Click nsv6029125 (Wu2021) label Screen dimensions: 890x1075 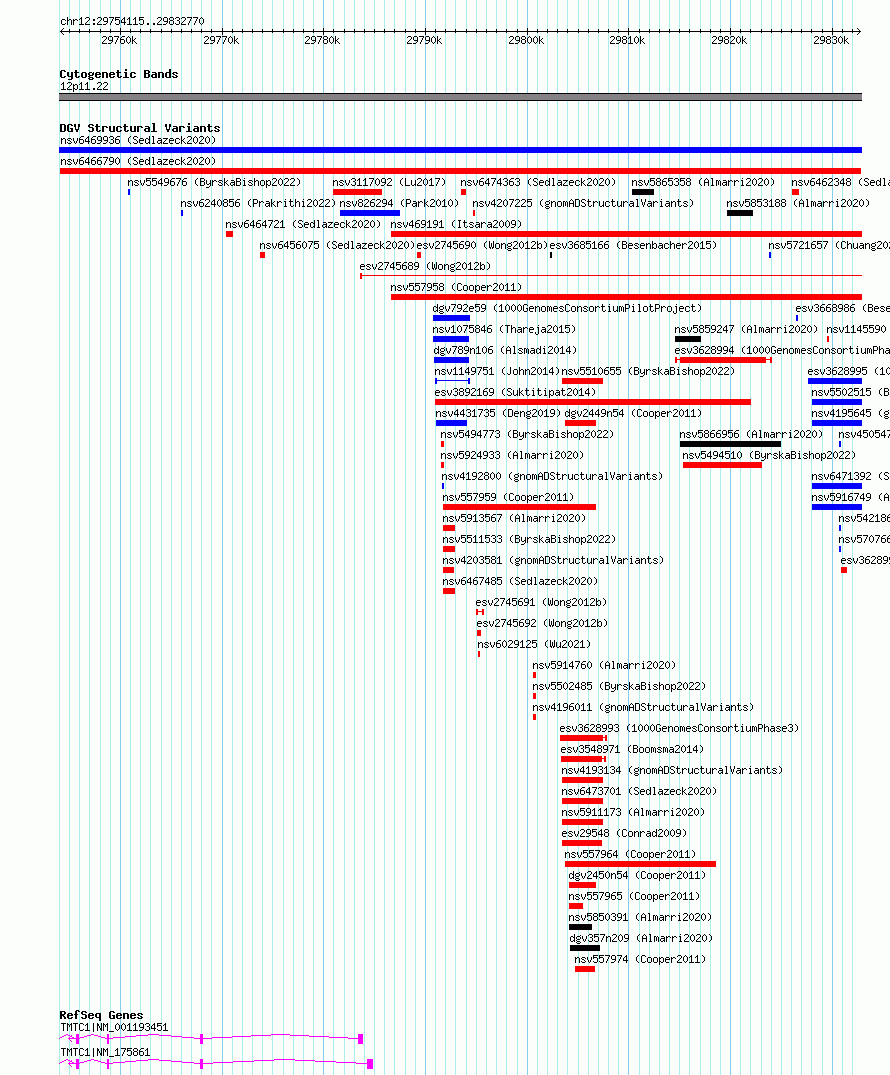coord(534,644)
